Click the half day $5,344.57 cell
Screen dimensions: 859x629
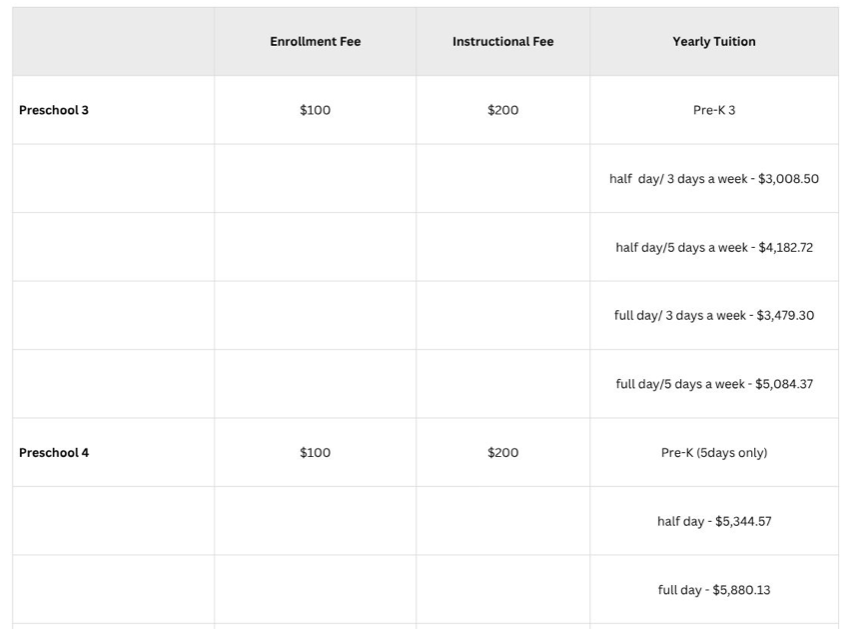pyautogui.click(x=714, y=521)
